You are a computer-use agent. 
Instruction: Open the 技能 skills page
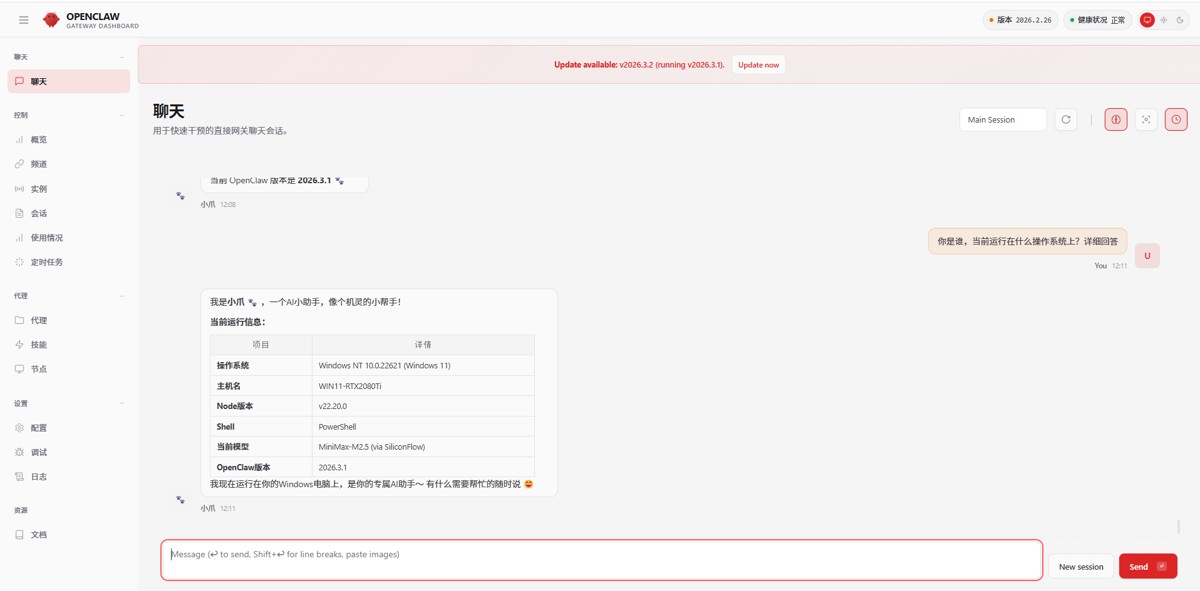69,345
